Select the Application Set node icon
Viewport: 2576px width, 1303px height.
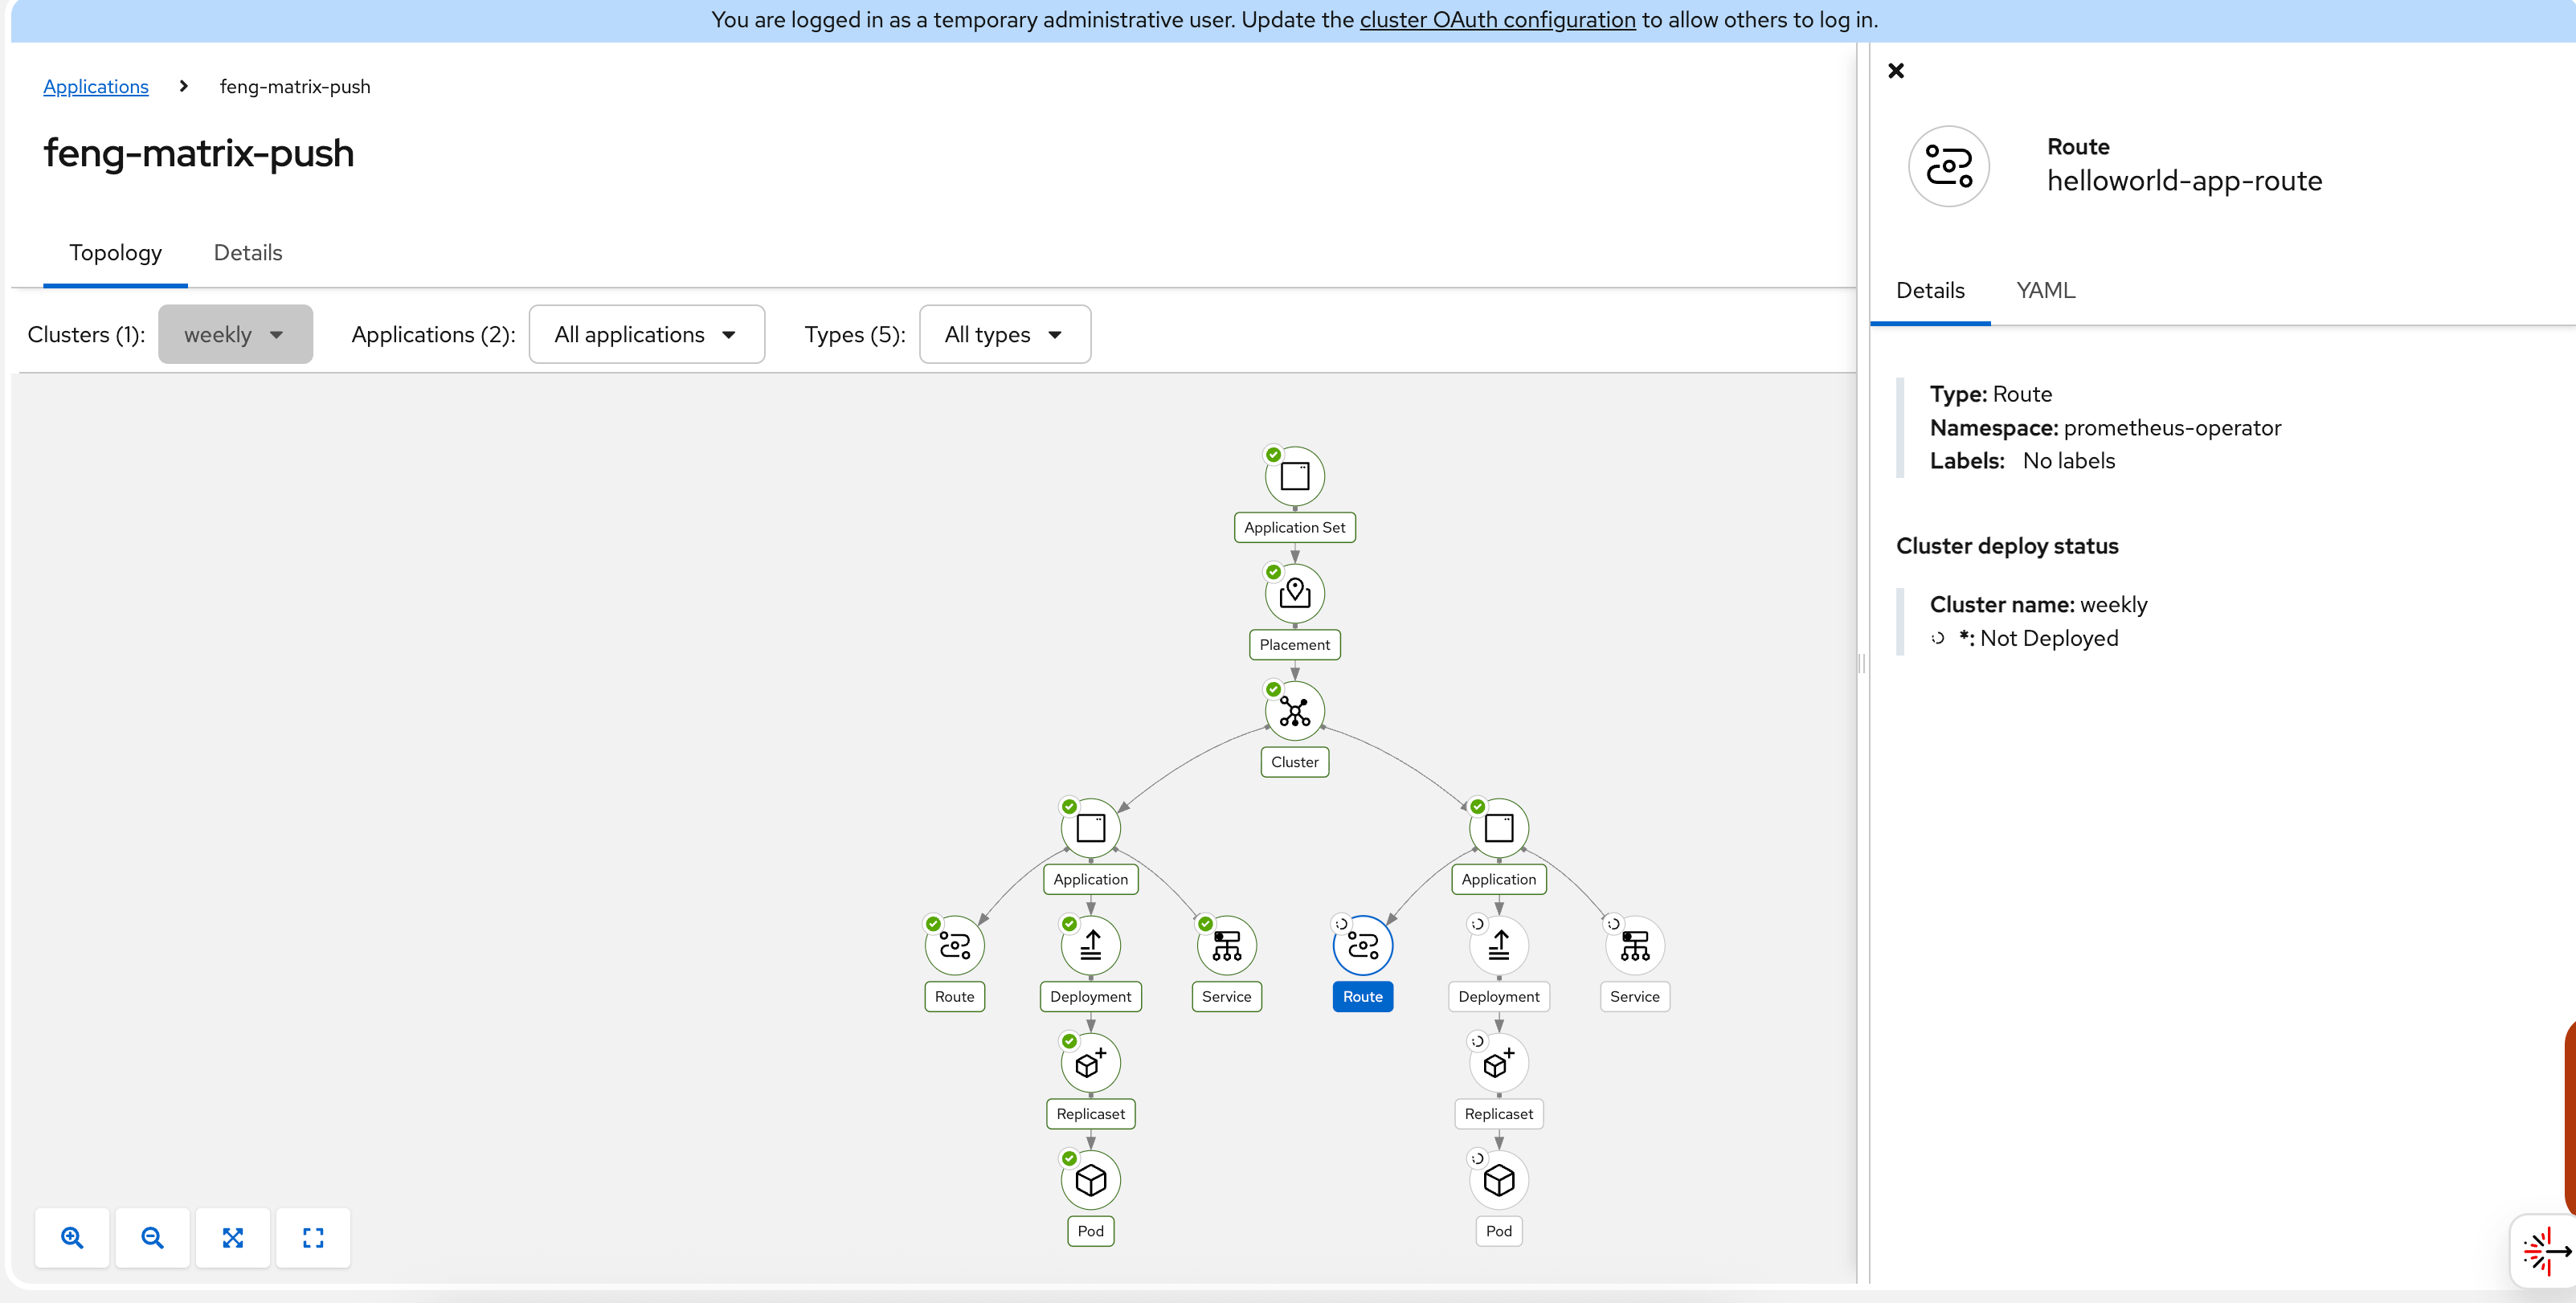pos(1294,476)
